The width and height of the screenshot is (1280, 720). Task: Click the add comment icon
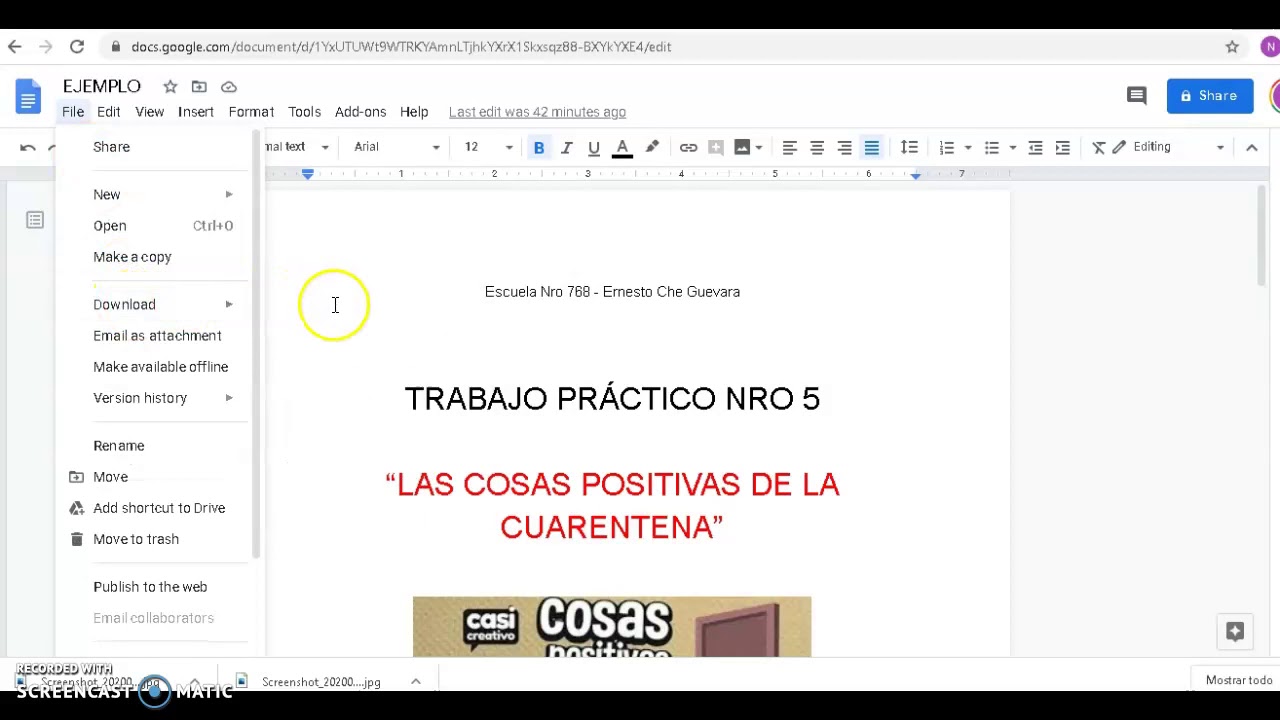pos(715,148)
